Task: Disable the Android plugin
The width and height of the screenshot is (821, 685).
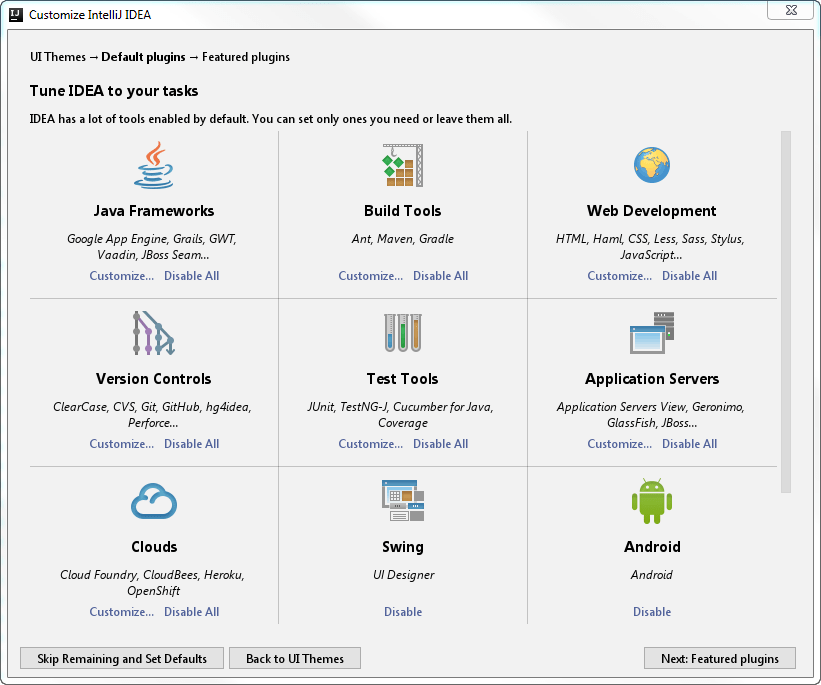Action: [x=652, y=612]
